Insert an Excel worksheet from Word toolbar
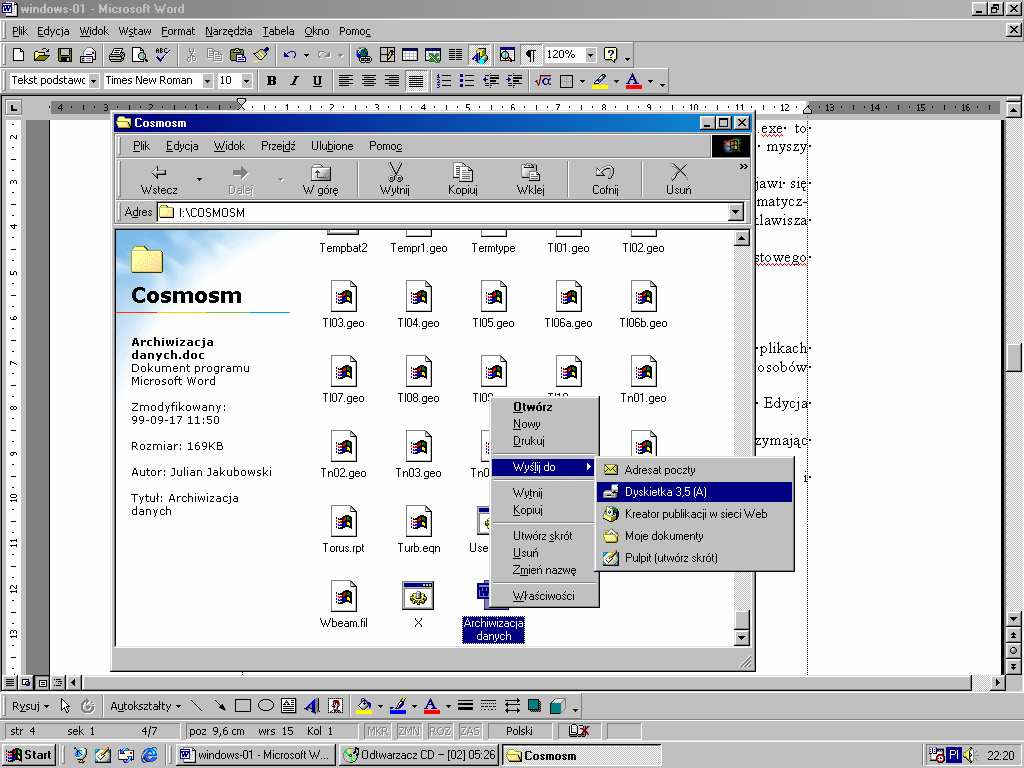This screenshot has height=768, width=1024. [x=432, y=55]
